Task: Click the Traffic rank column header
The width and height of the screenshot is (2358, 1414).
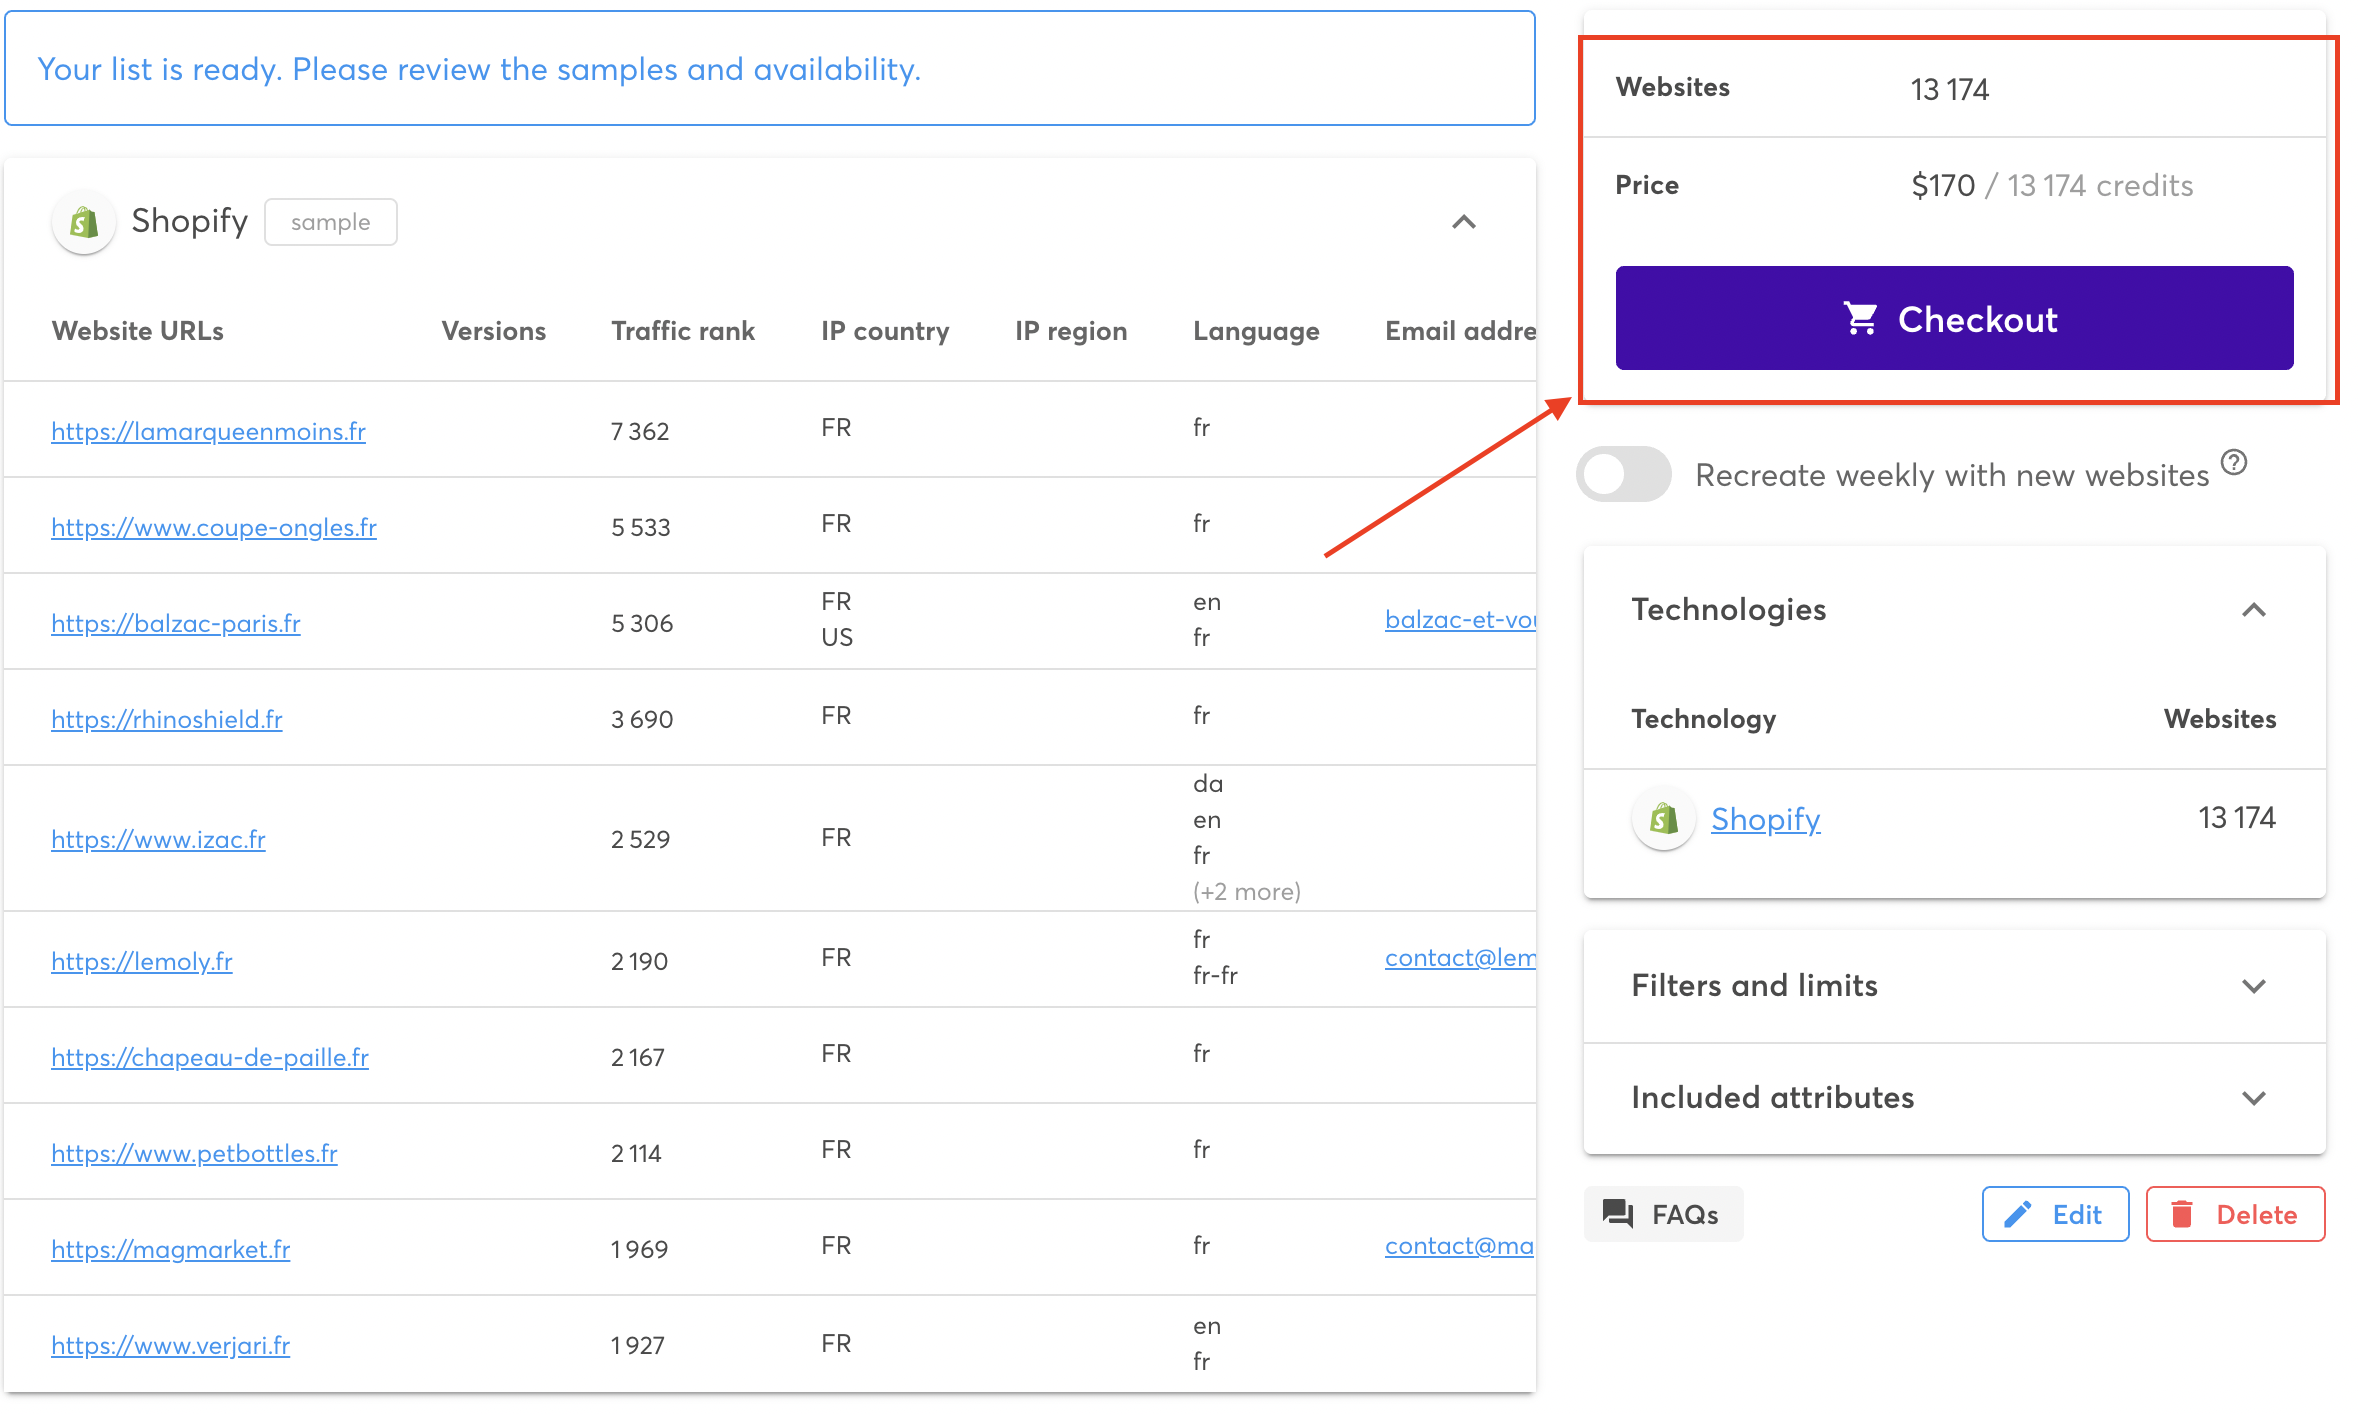Action: tap(683, 331)
